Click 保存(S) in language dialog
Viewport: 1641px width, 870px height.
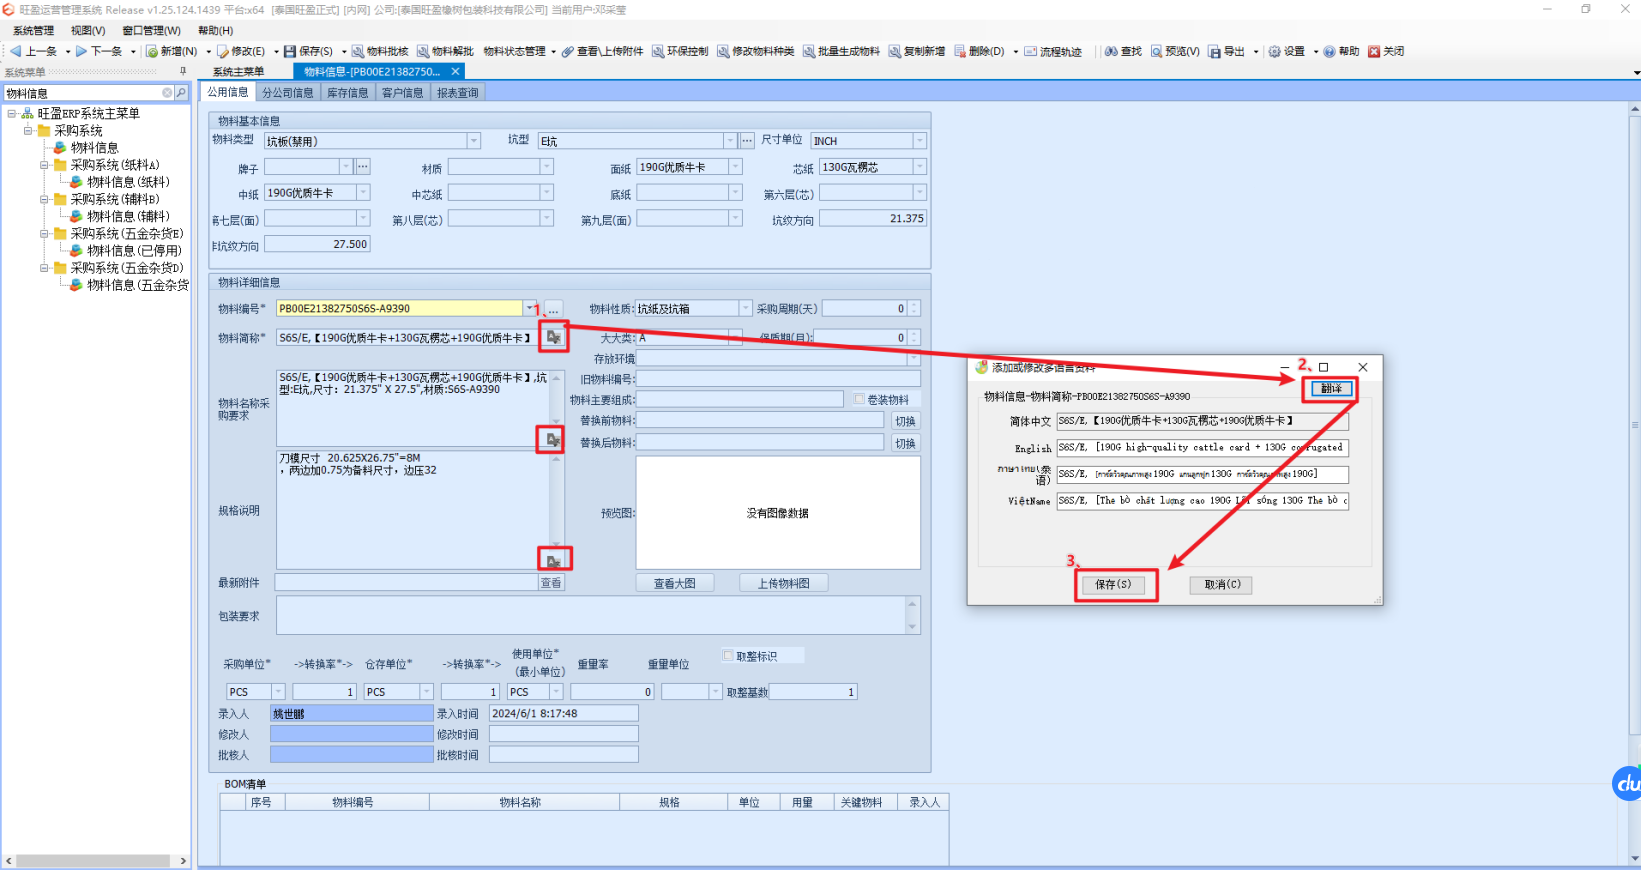click(x=1113, y=584)
